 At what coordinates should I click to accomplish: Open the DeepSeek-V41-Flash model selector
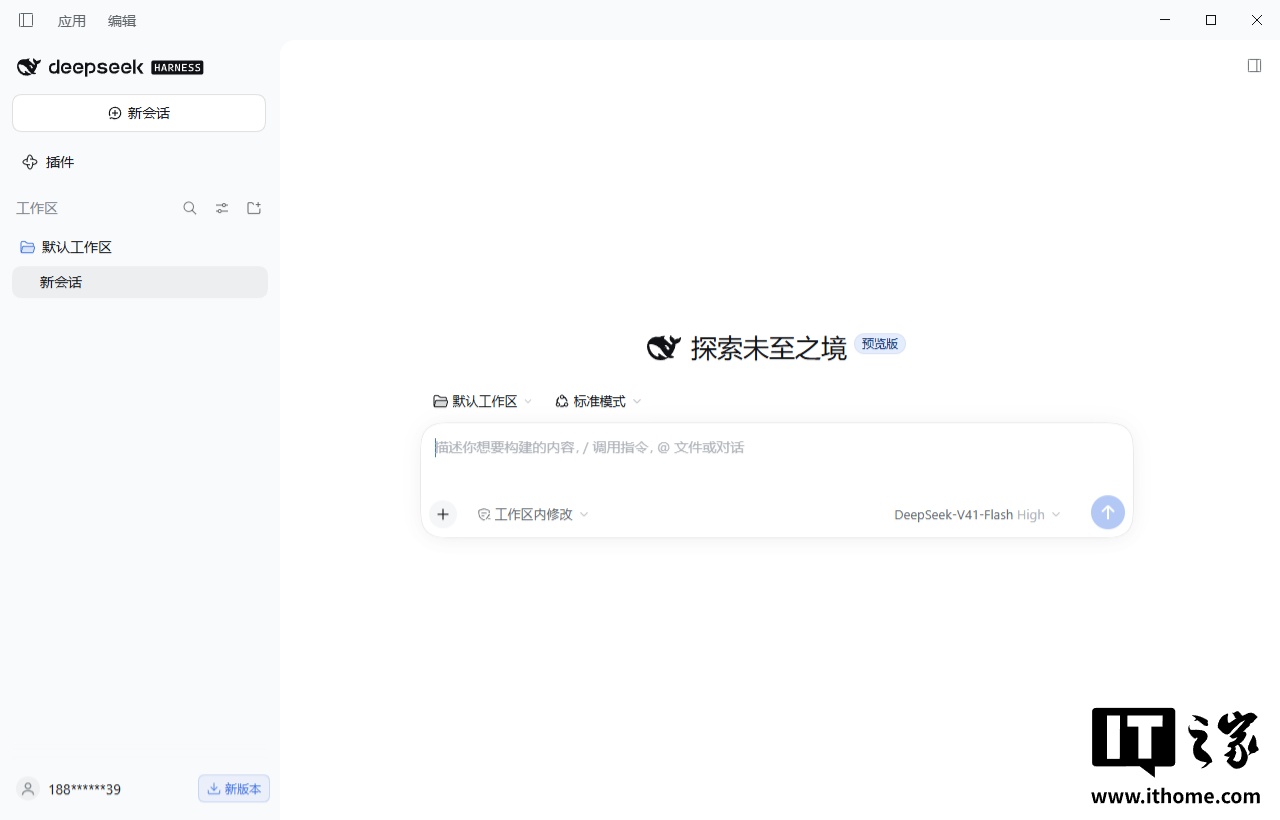click(x=977, y=514)
